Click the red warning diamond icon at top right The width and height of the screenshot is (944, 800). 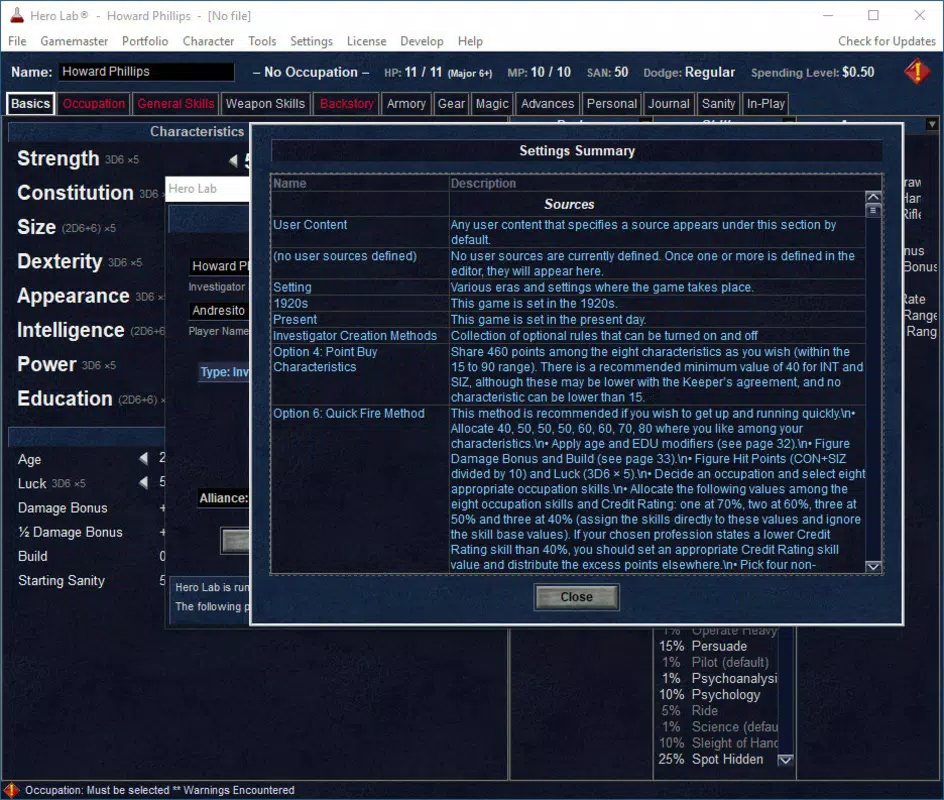916,72
